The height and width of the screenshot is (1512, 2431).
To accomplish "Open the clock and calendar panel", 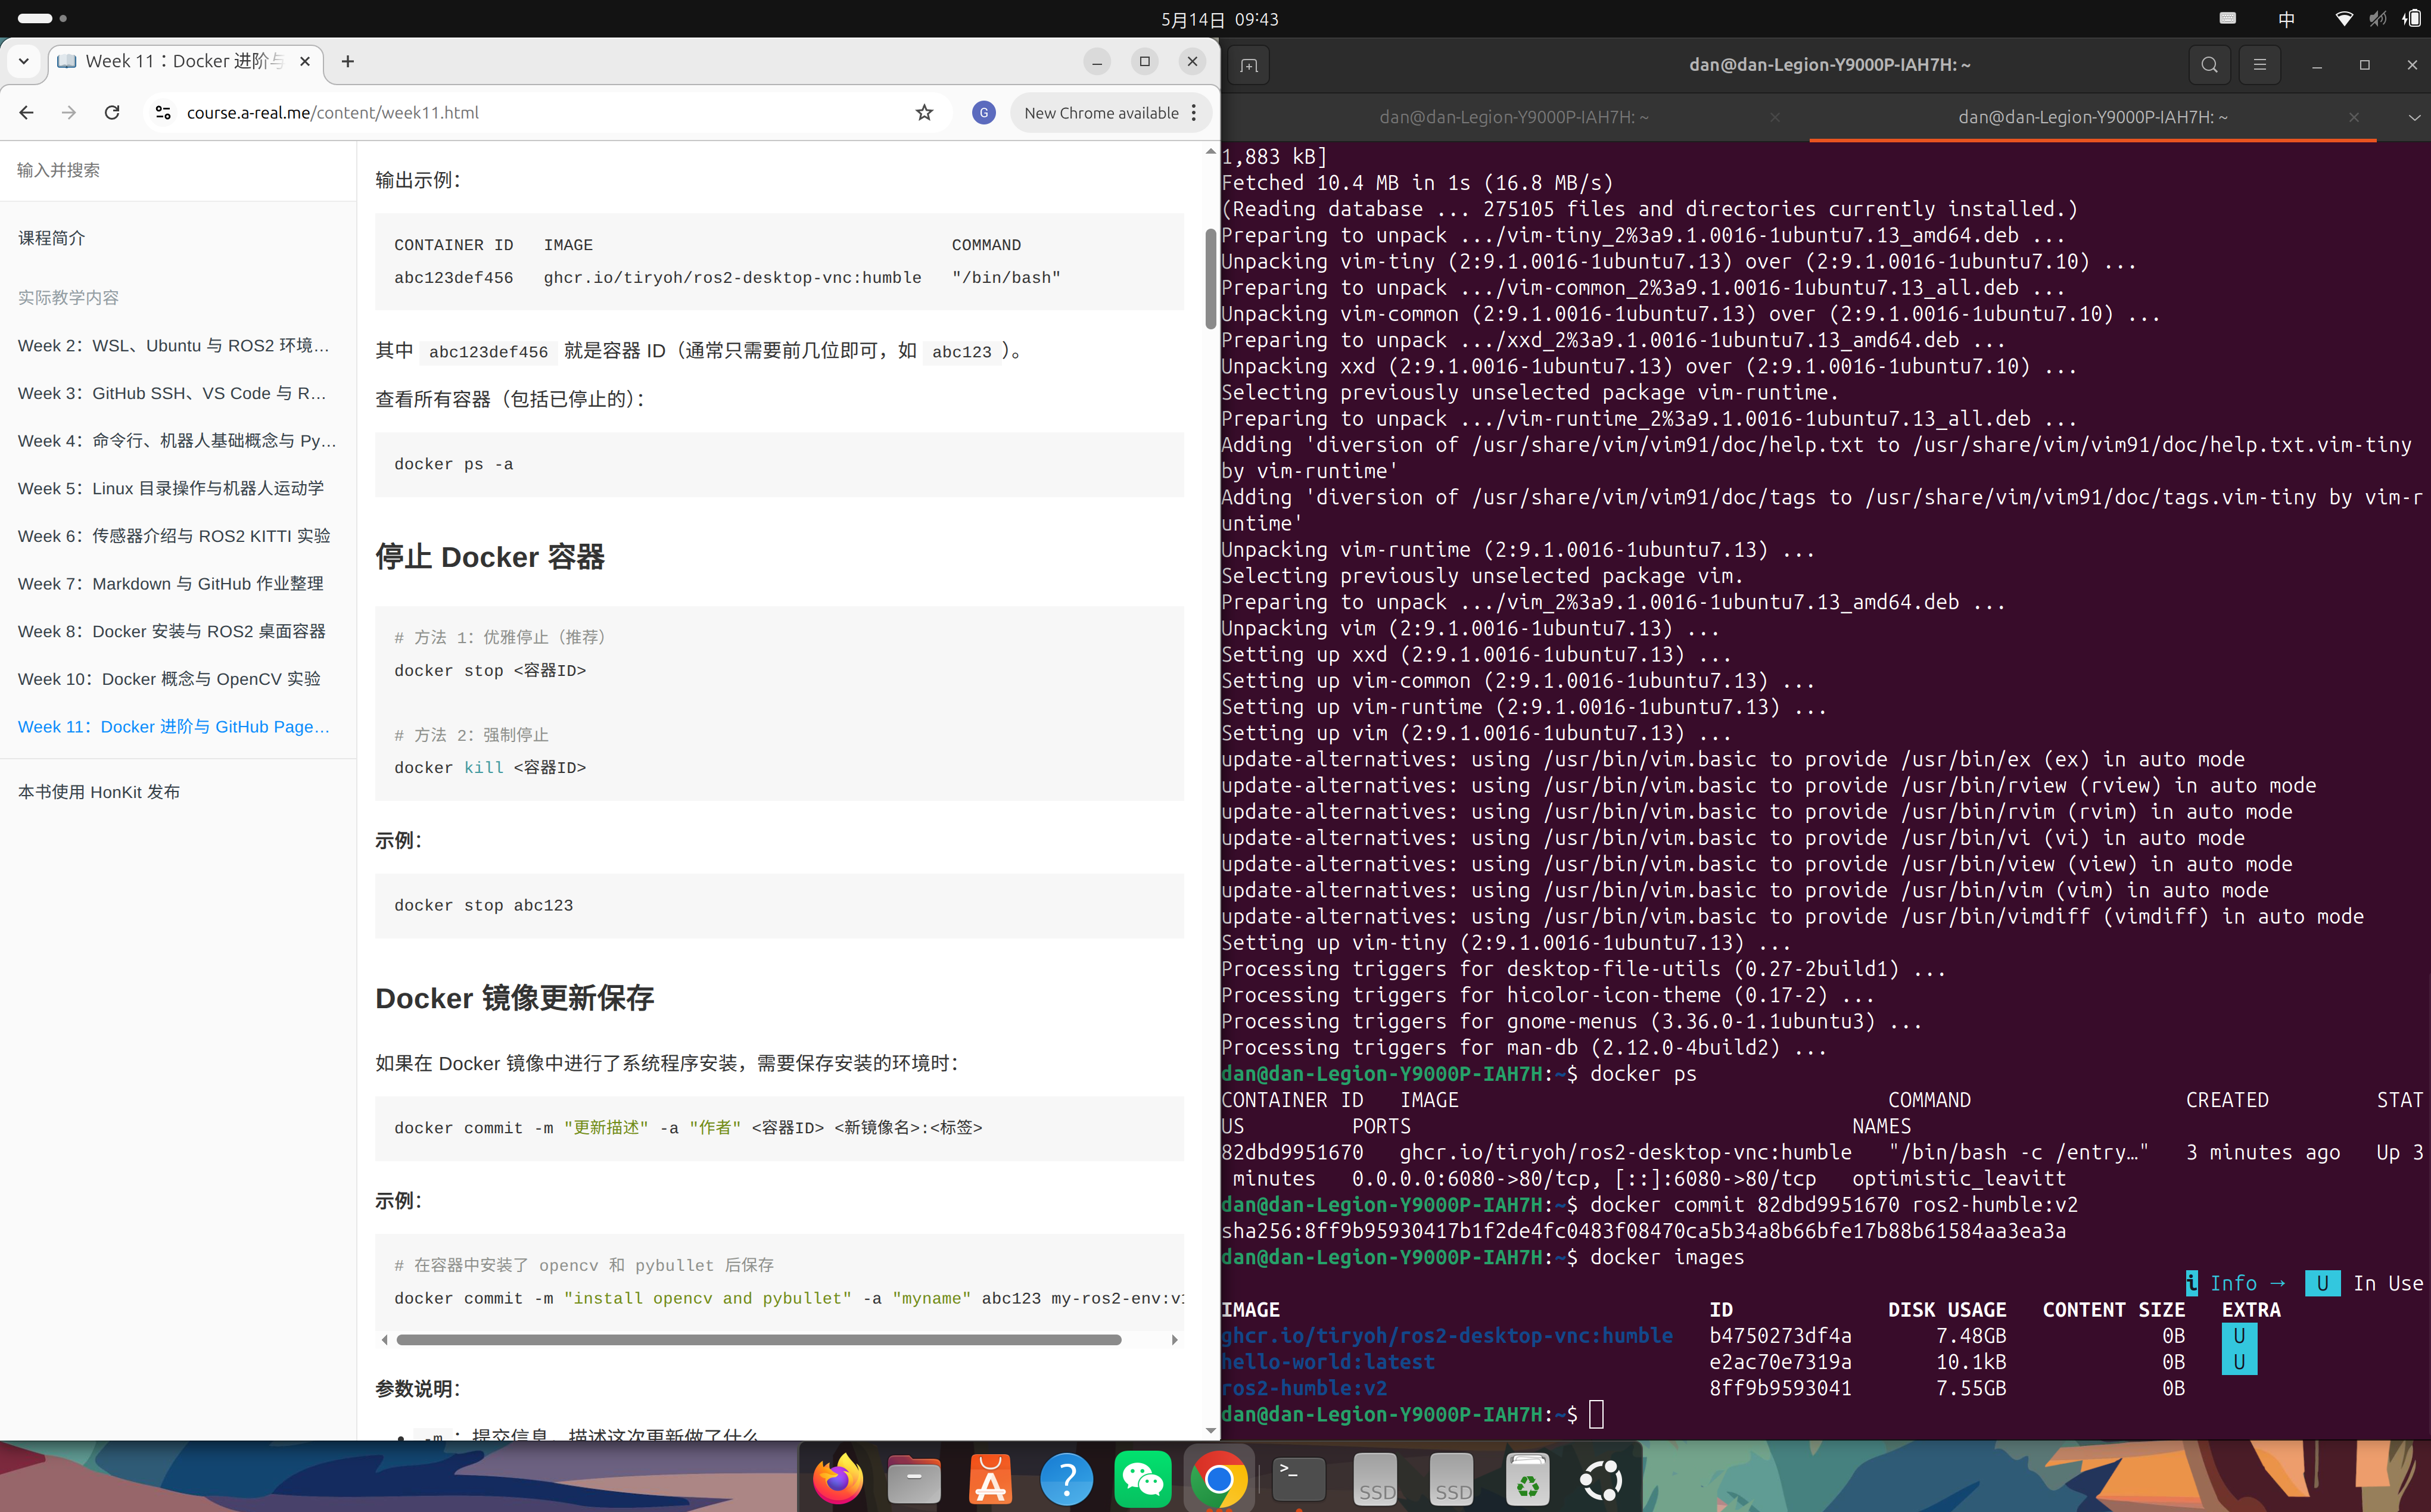I will click(1219, 19).
